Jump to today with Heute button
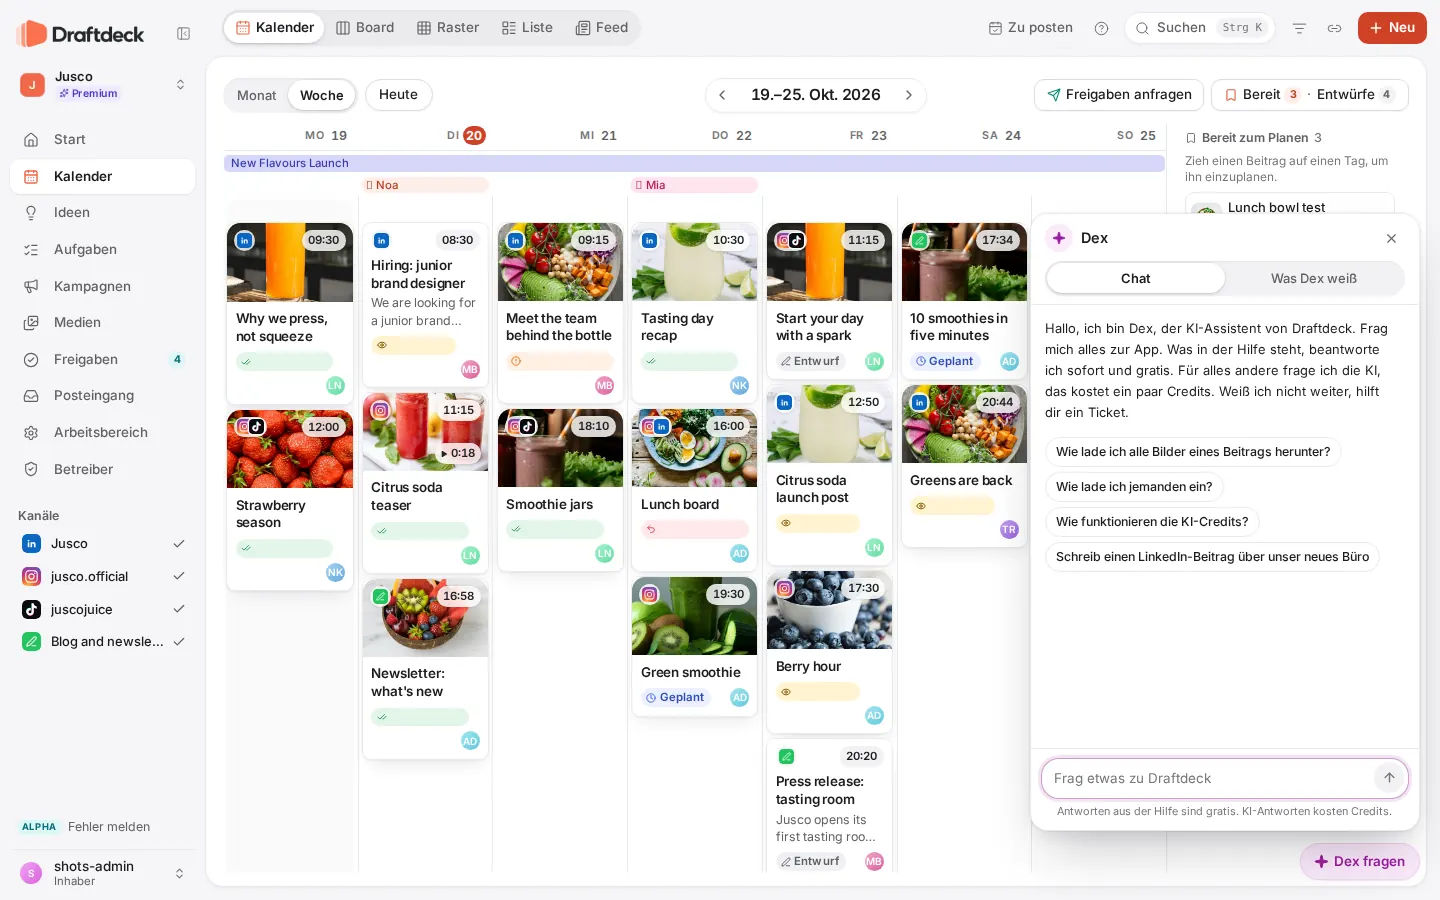The image size is (1440, 900). click(x=399, y=95)
